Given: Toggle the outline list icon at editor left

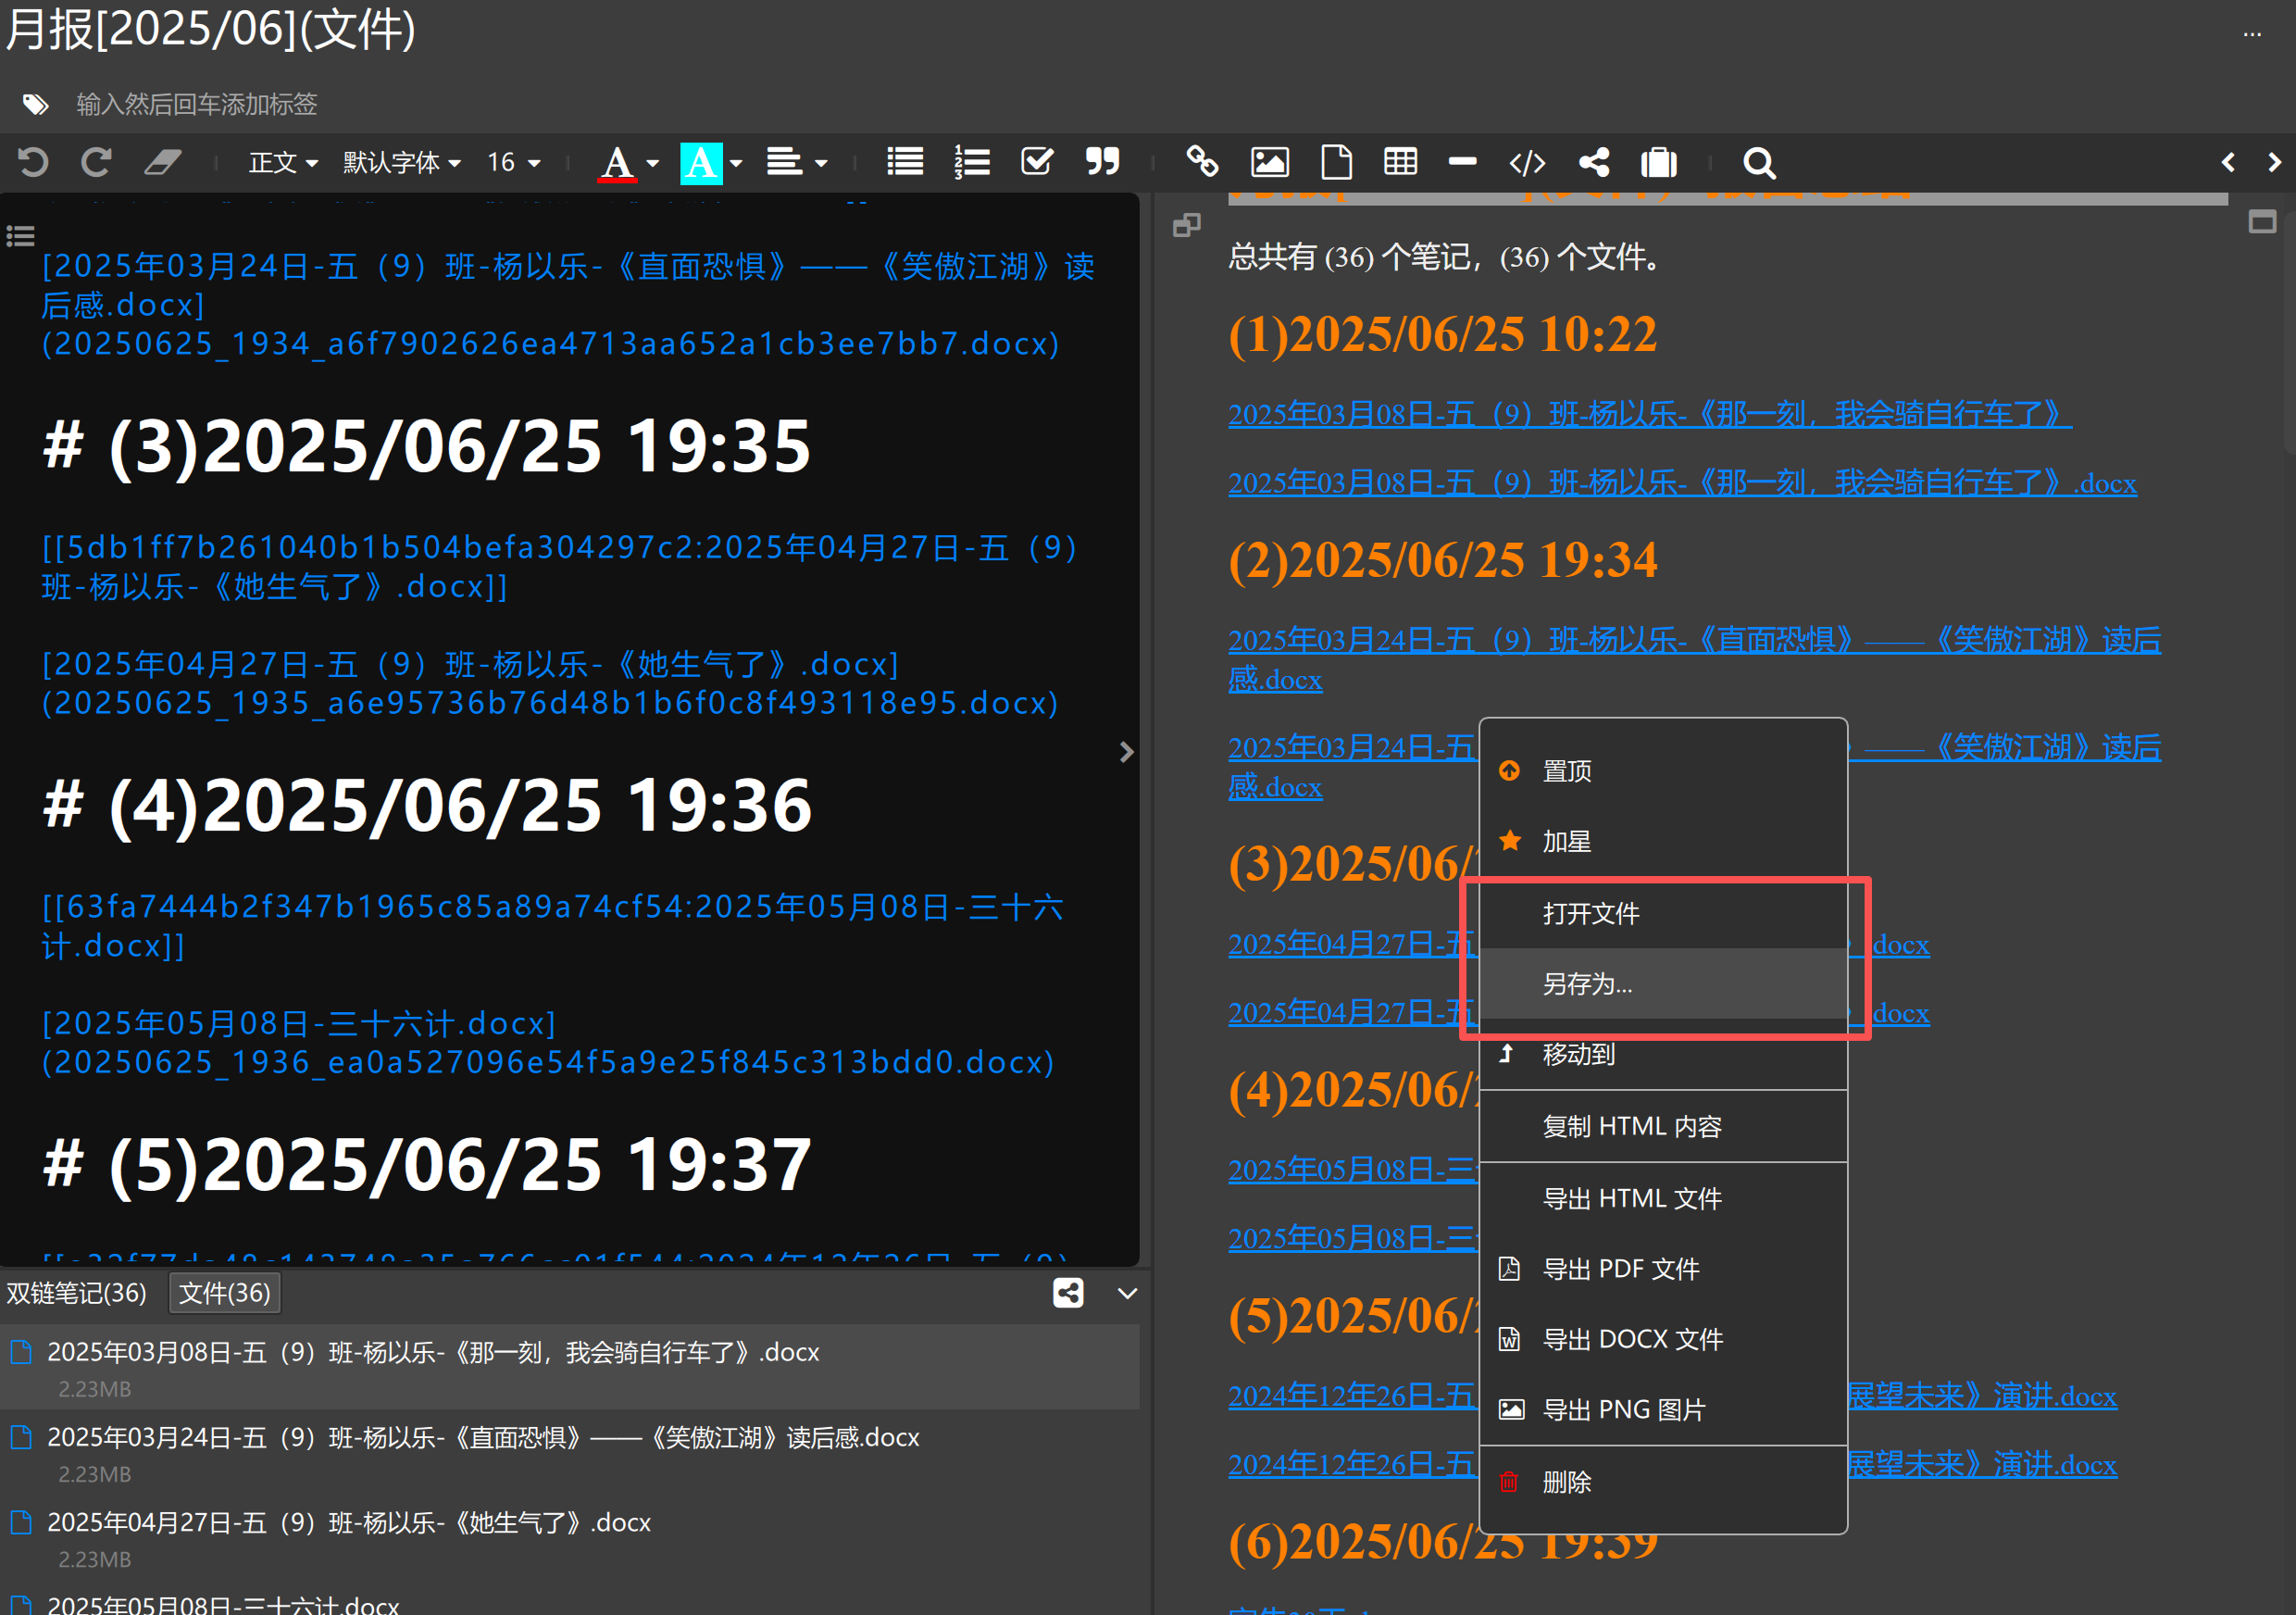Looking at the screenshot, I should click(21, 236).
